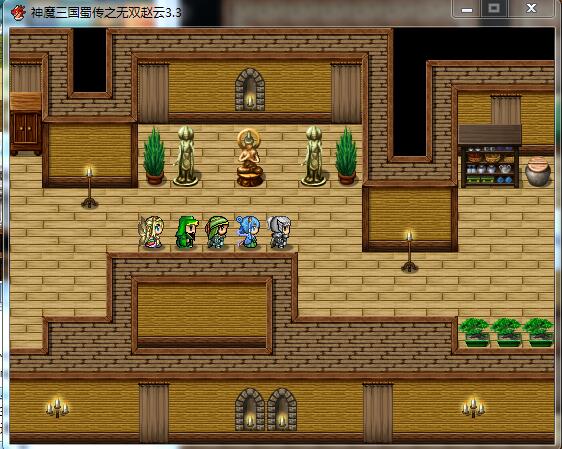Click the rightmost bonsai tree planter

[539, 332]
